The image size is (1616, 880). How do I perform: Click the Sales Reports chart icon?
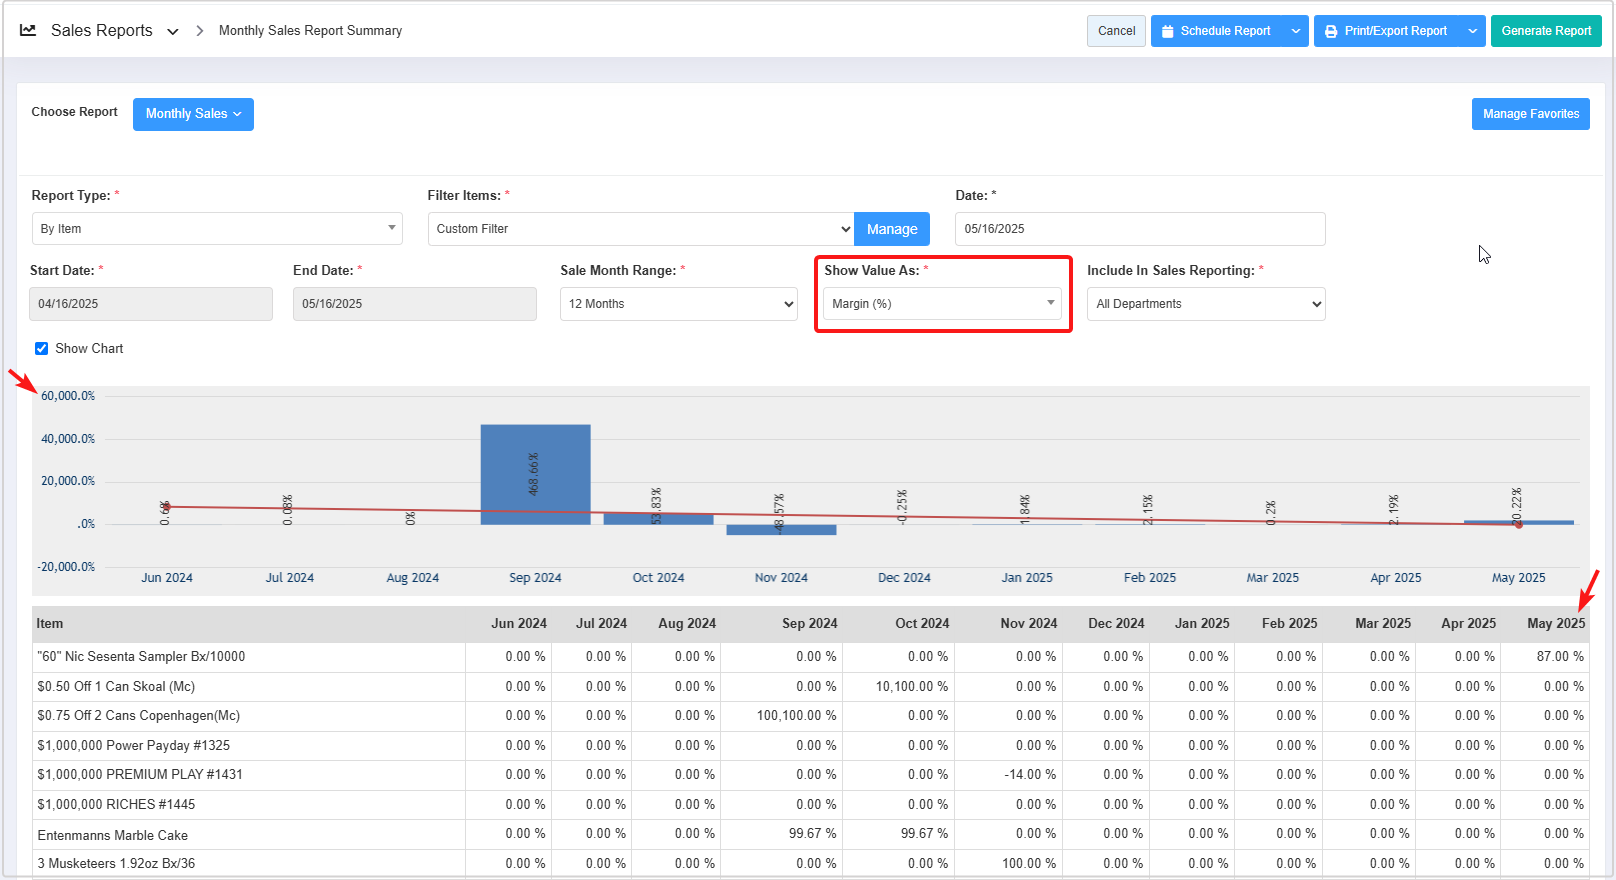pyautogui.click(x=28, y=30)
